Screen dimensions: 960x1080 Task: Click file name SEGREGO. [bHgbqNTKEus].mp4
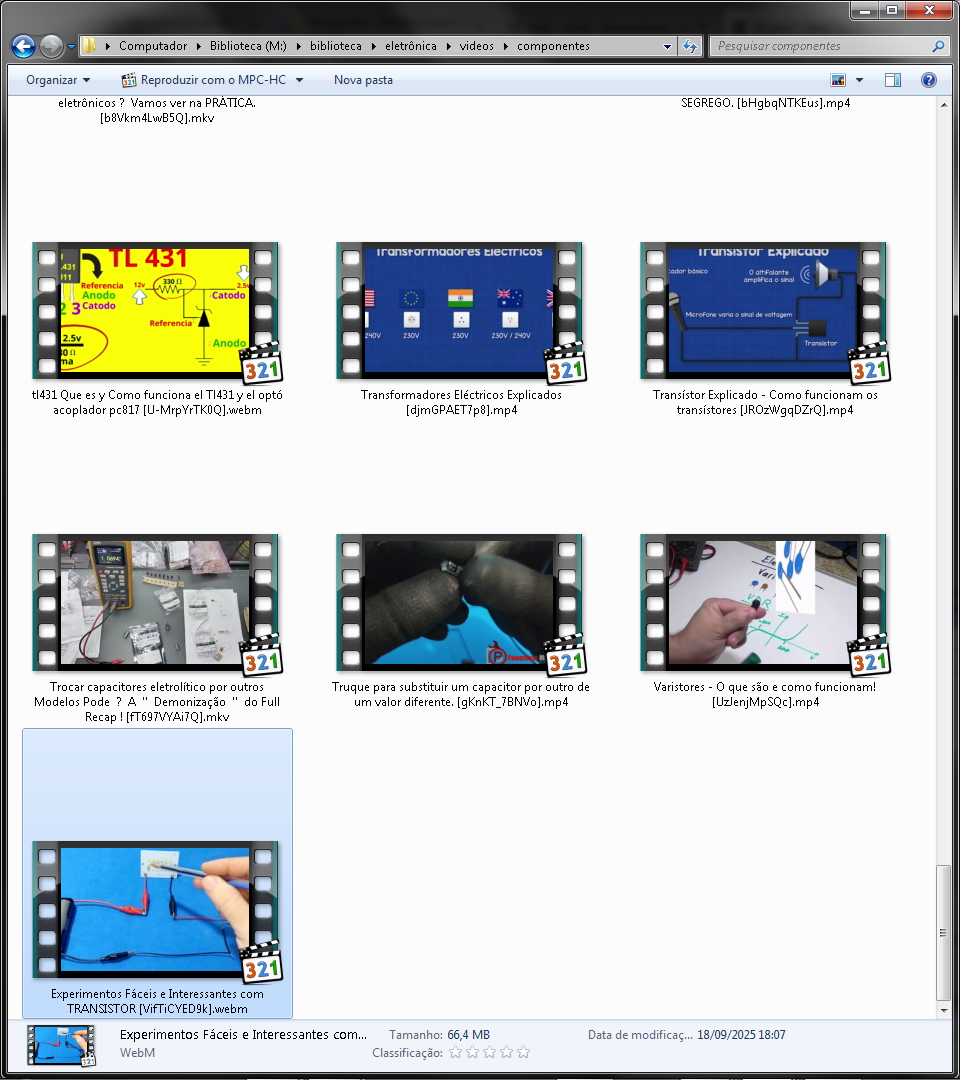[766, 103]
